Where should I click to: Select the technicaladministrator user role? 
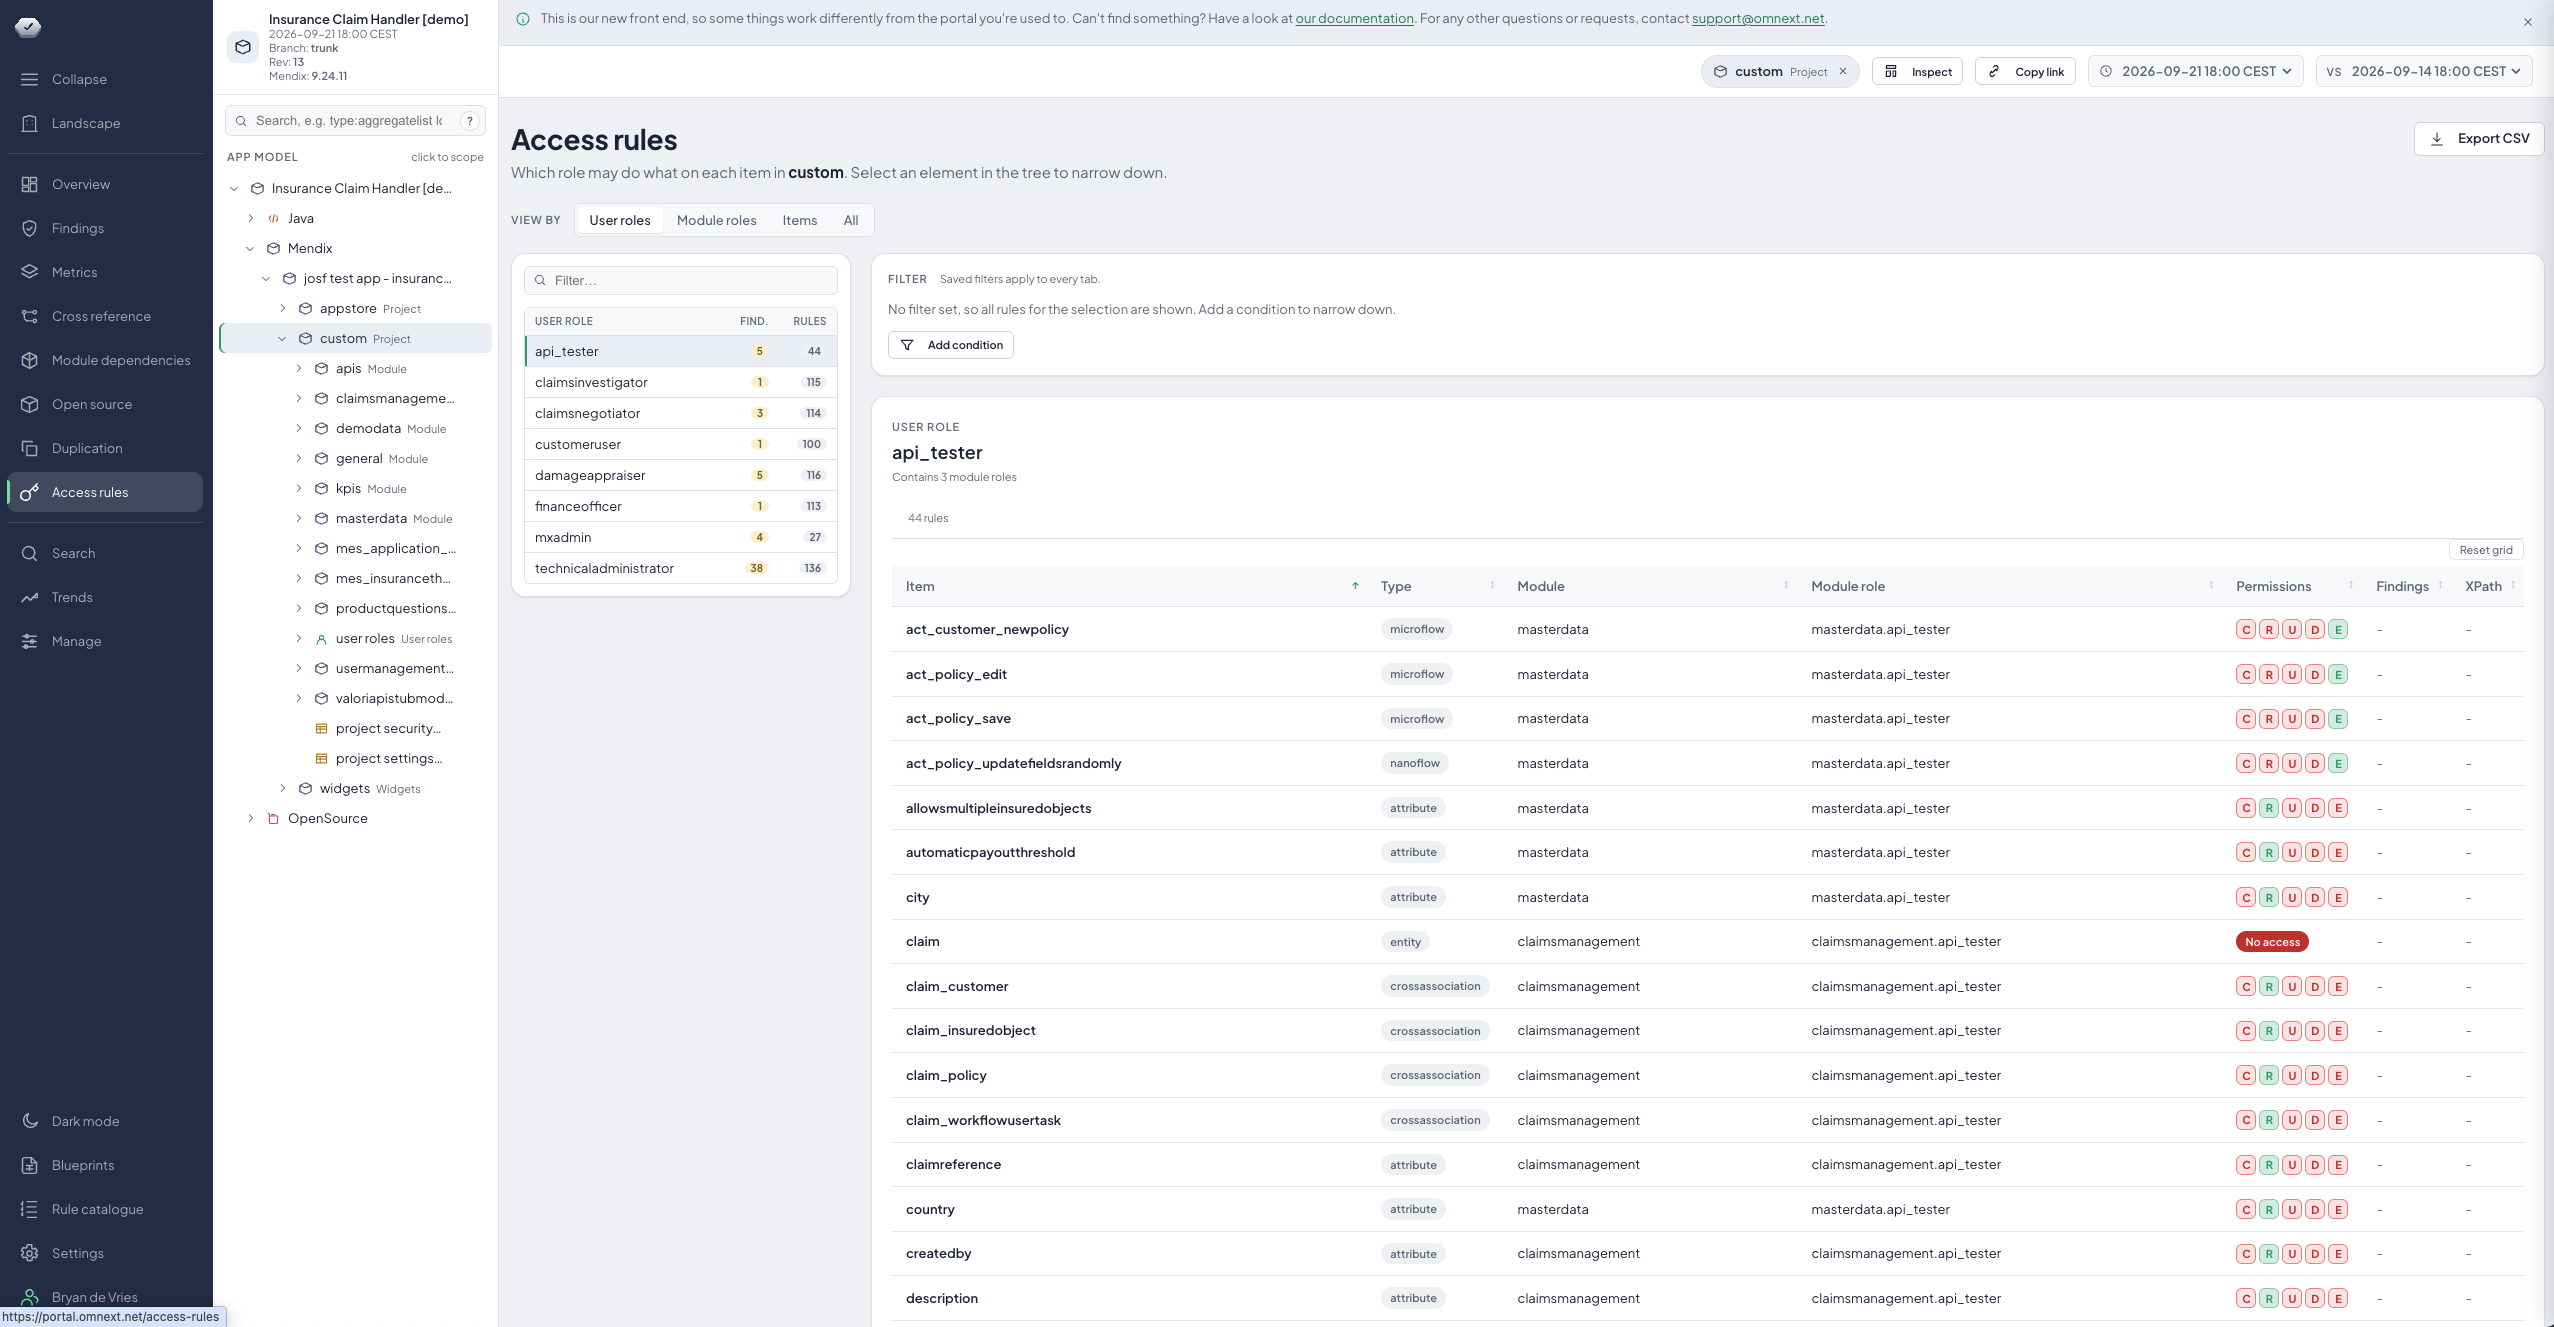[x=681, y=568]
